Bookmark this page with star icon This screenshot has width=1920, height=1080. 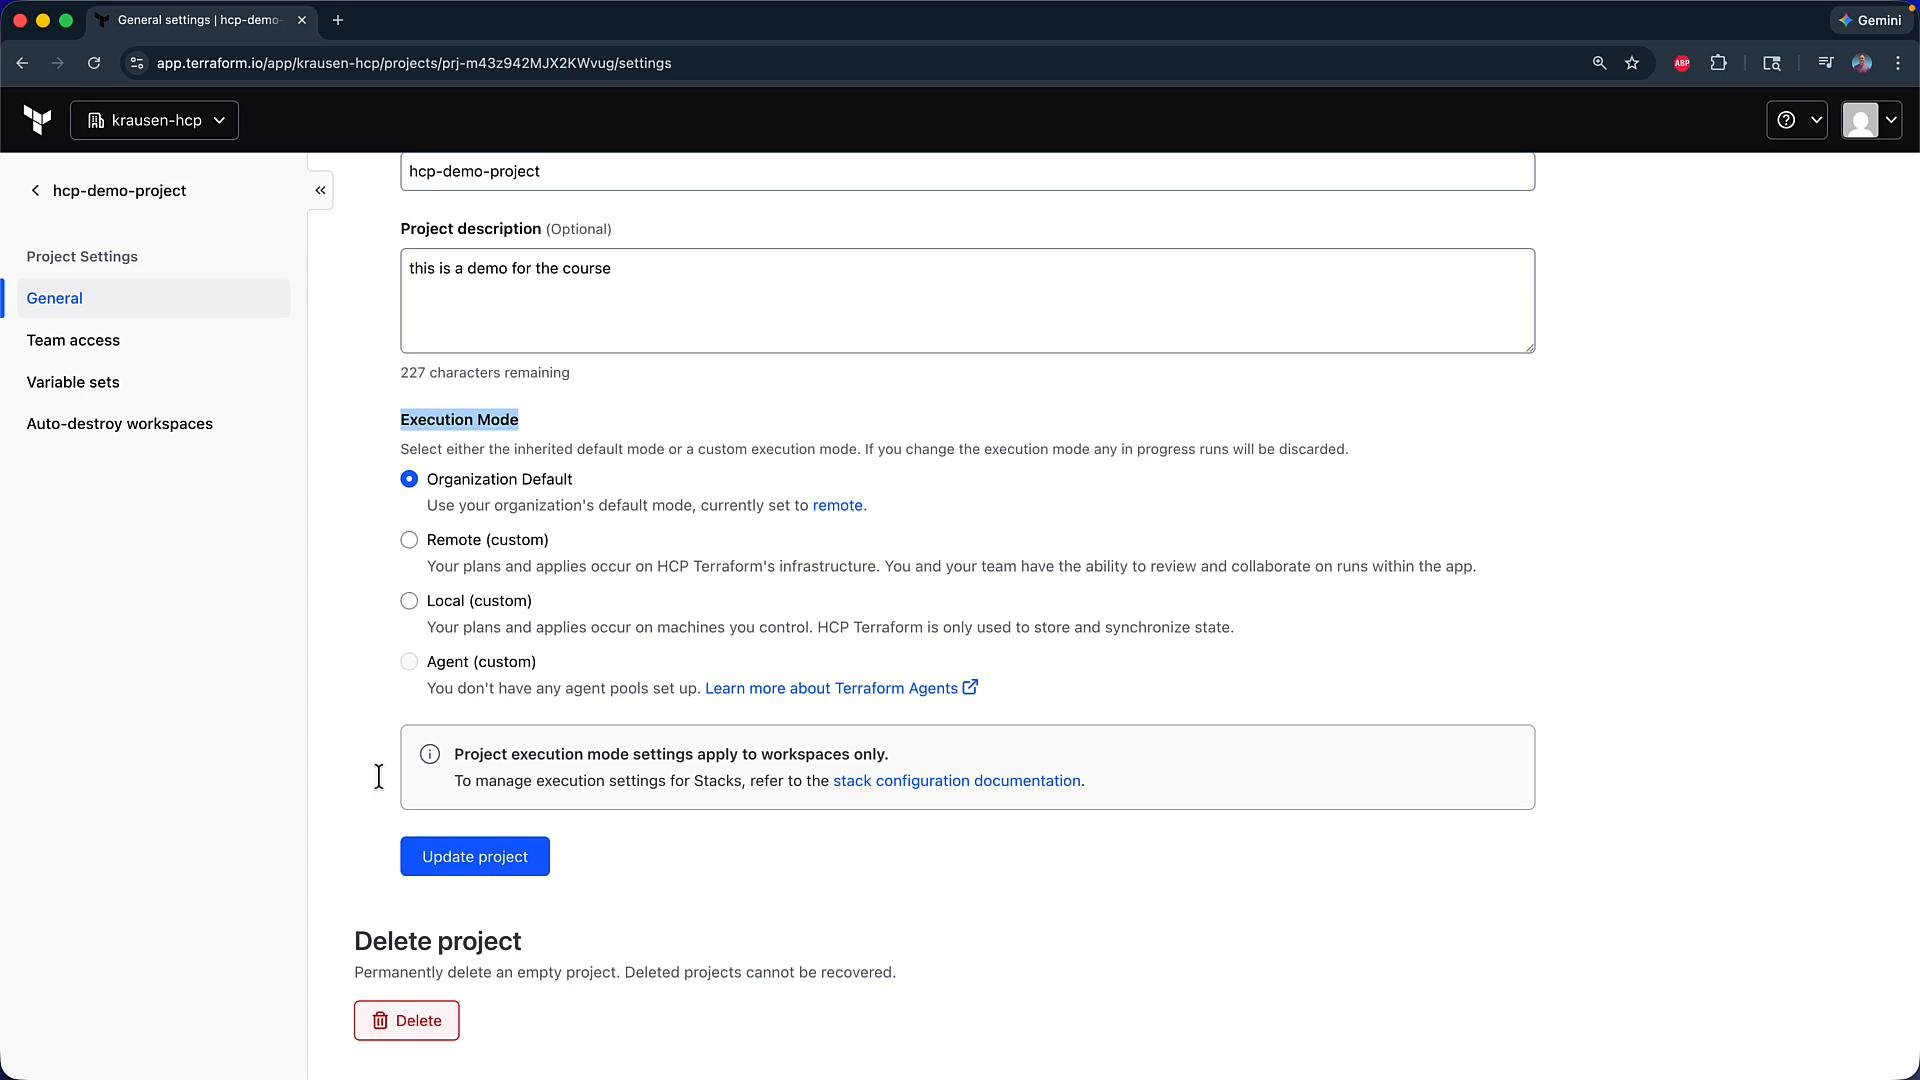tap(1632, 63)
